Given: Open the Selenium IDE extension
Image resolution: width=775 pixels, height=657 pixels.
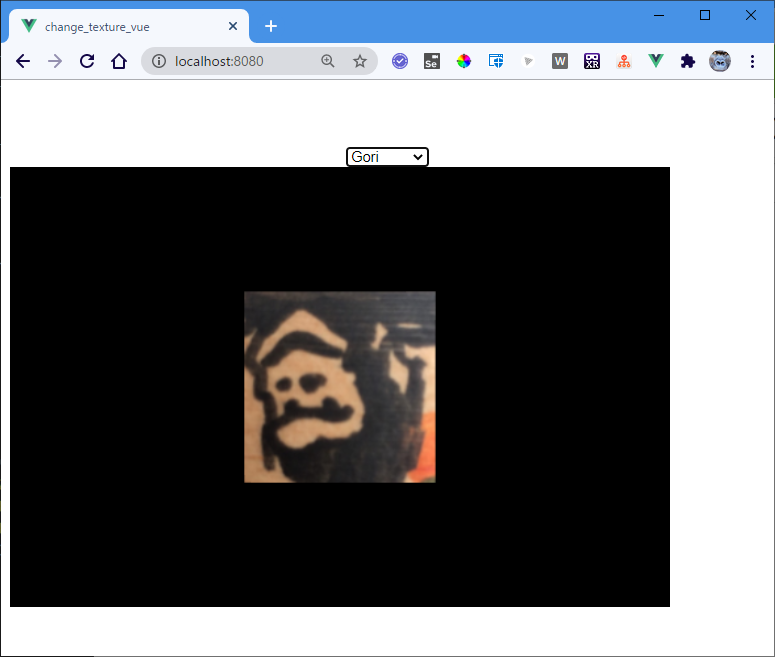Looking at the screenshot, I should [432, 61].
